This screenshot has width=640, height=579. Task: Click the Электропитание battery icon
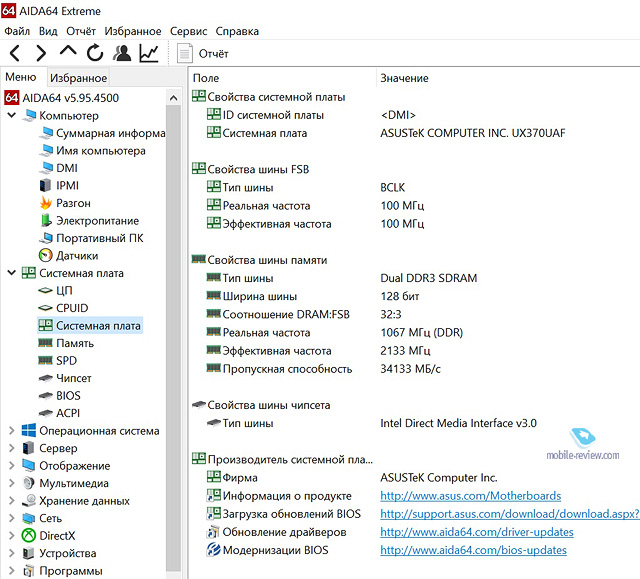(46, 220)
